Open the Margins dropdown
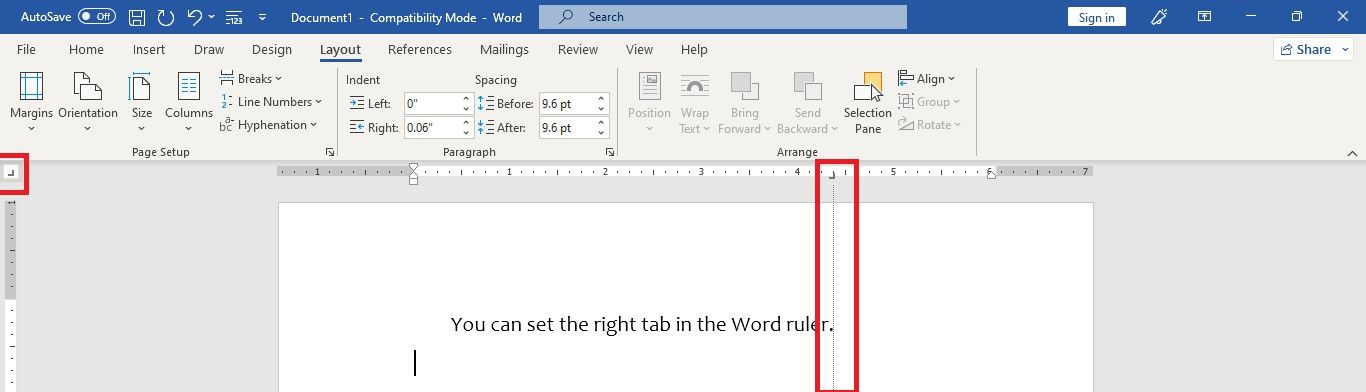 pyautogui.click(x=31, y=102)
